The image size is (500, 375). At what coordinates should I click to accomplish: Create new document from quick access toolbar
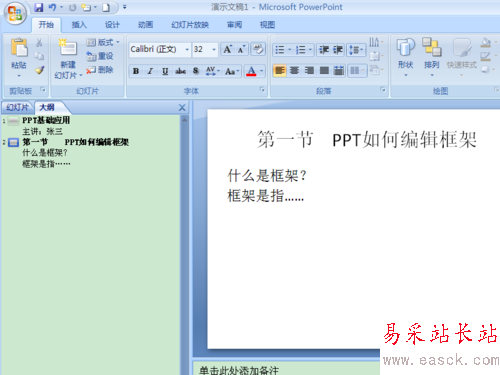[106, 7]
